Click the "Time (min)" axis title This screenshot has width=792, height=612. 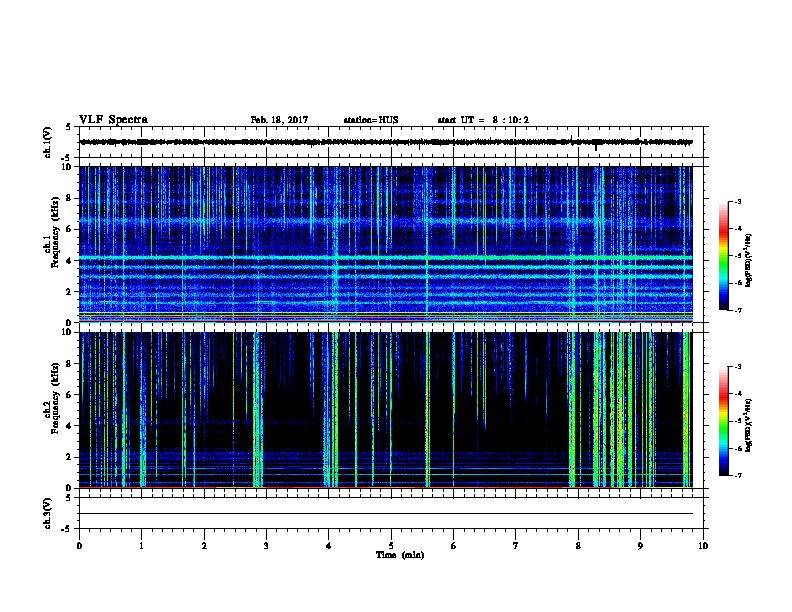[x=400, y=555]
